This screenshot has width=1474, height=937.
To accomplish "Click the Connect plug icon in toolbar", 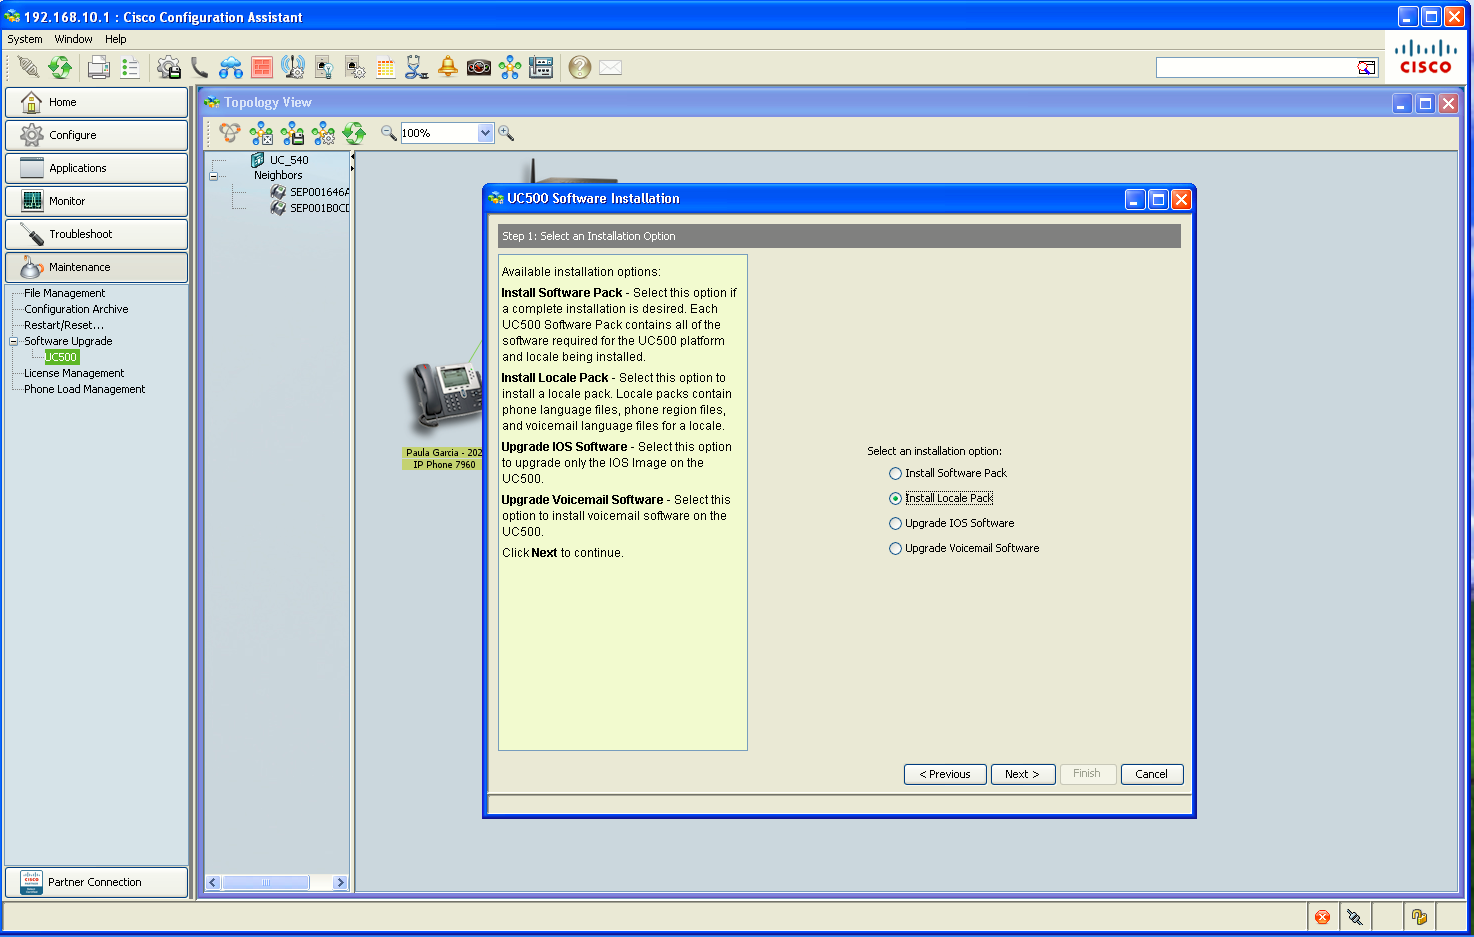I will pyautogui.click(x=29, y=67).
